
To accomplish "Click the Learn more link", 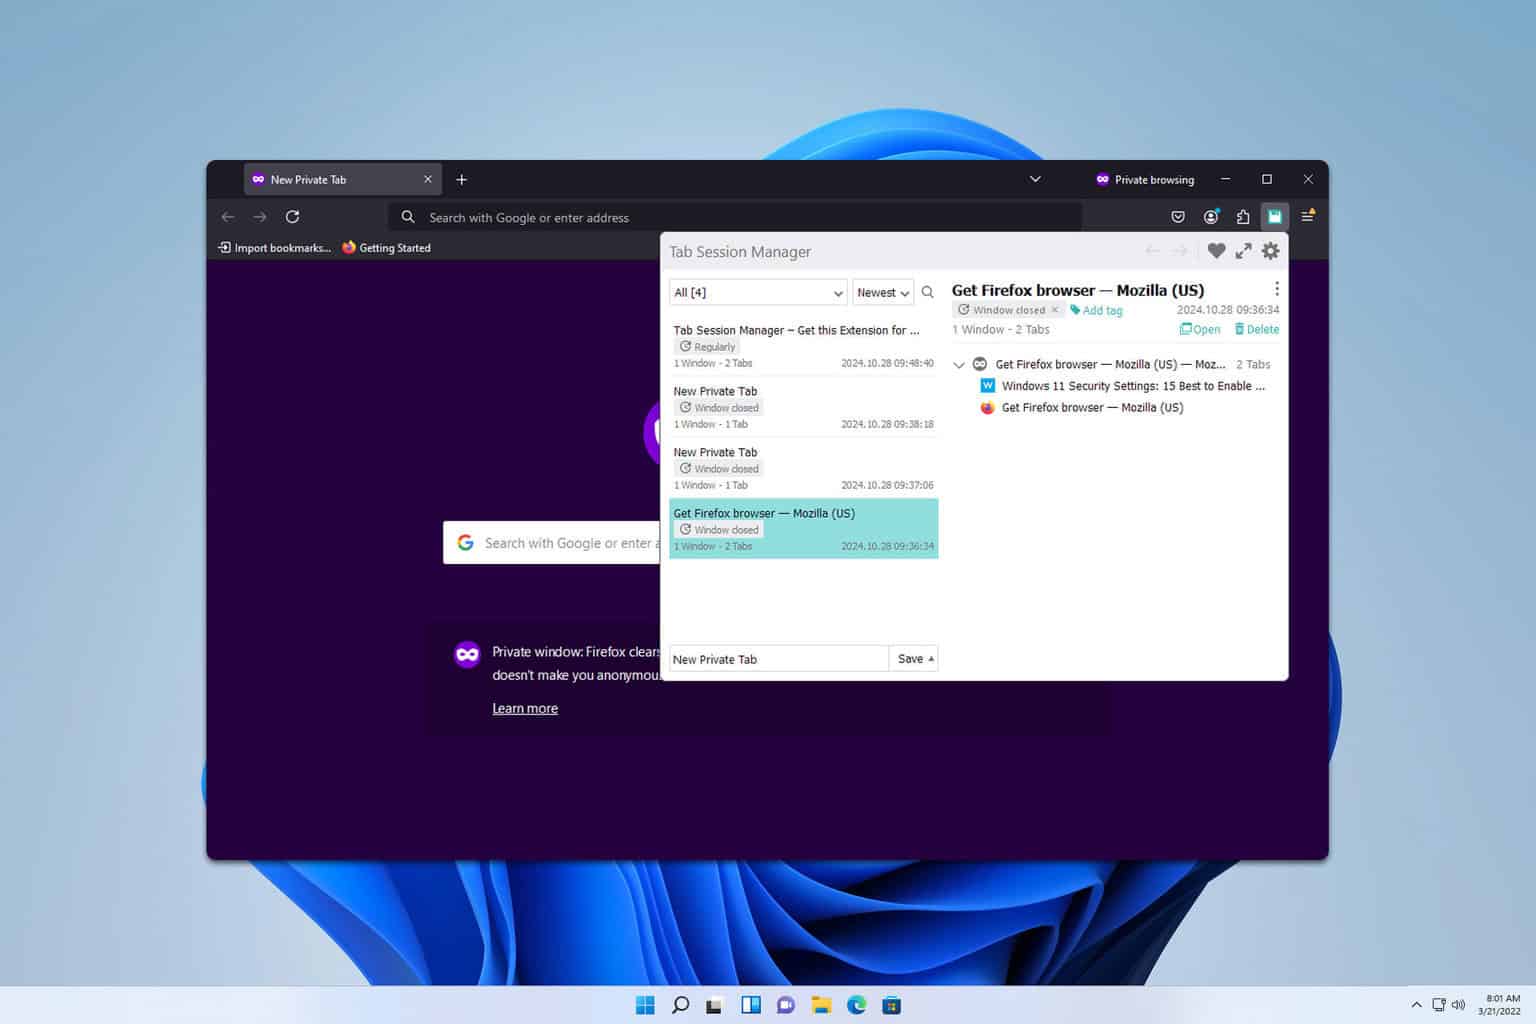I will 525,708.
